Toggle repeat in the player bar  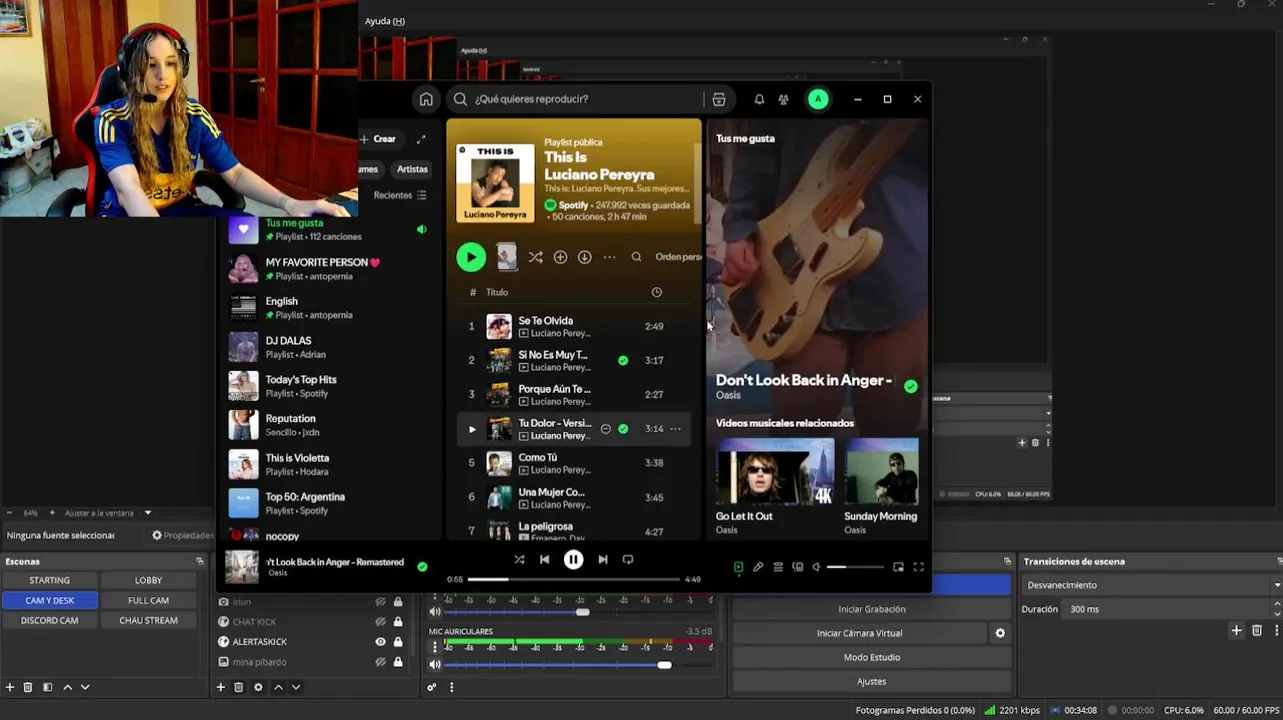tap(628, 560)
